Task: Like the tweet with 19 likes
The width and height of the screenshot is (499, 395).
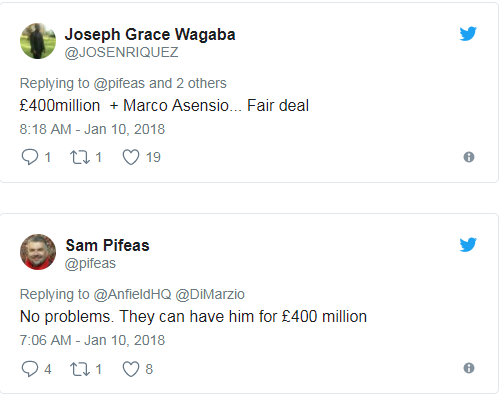Action: 131,157
